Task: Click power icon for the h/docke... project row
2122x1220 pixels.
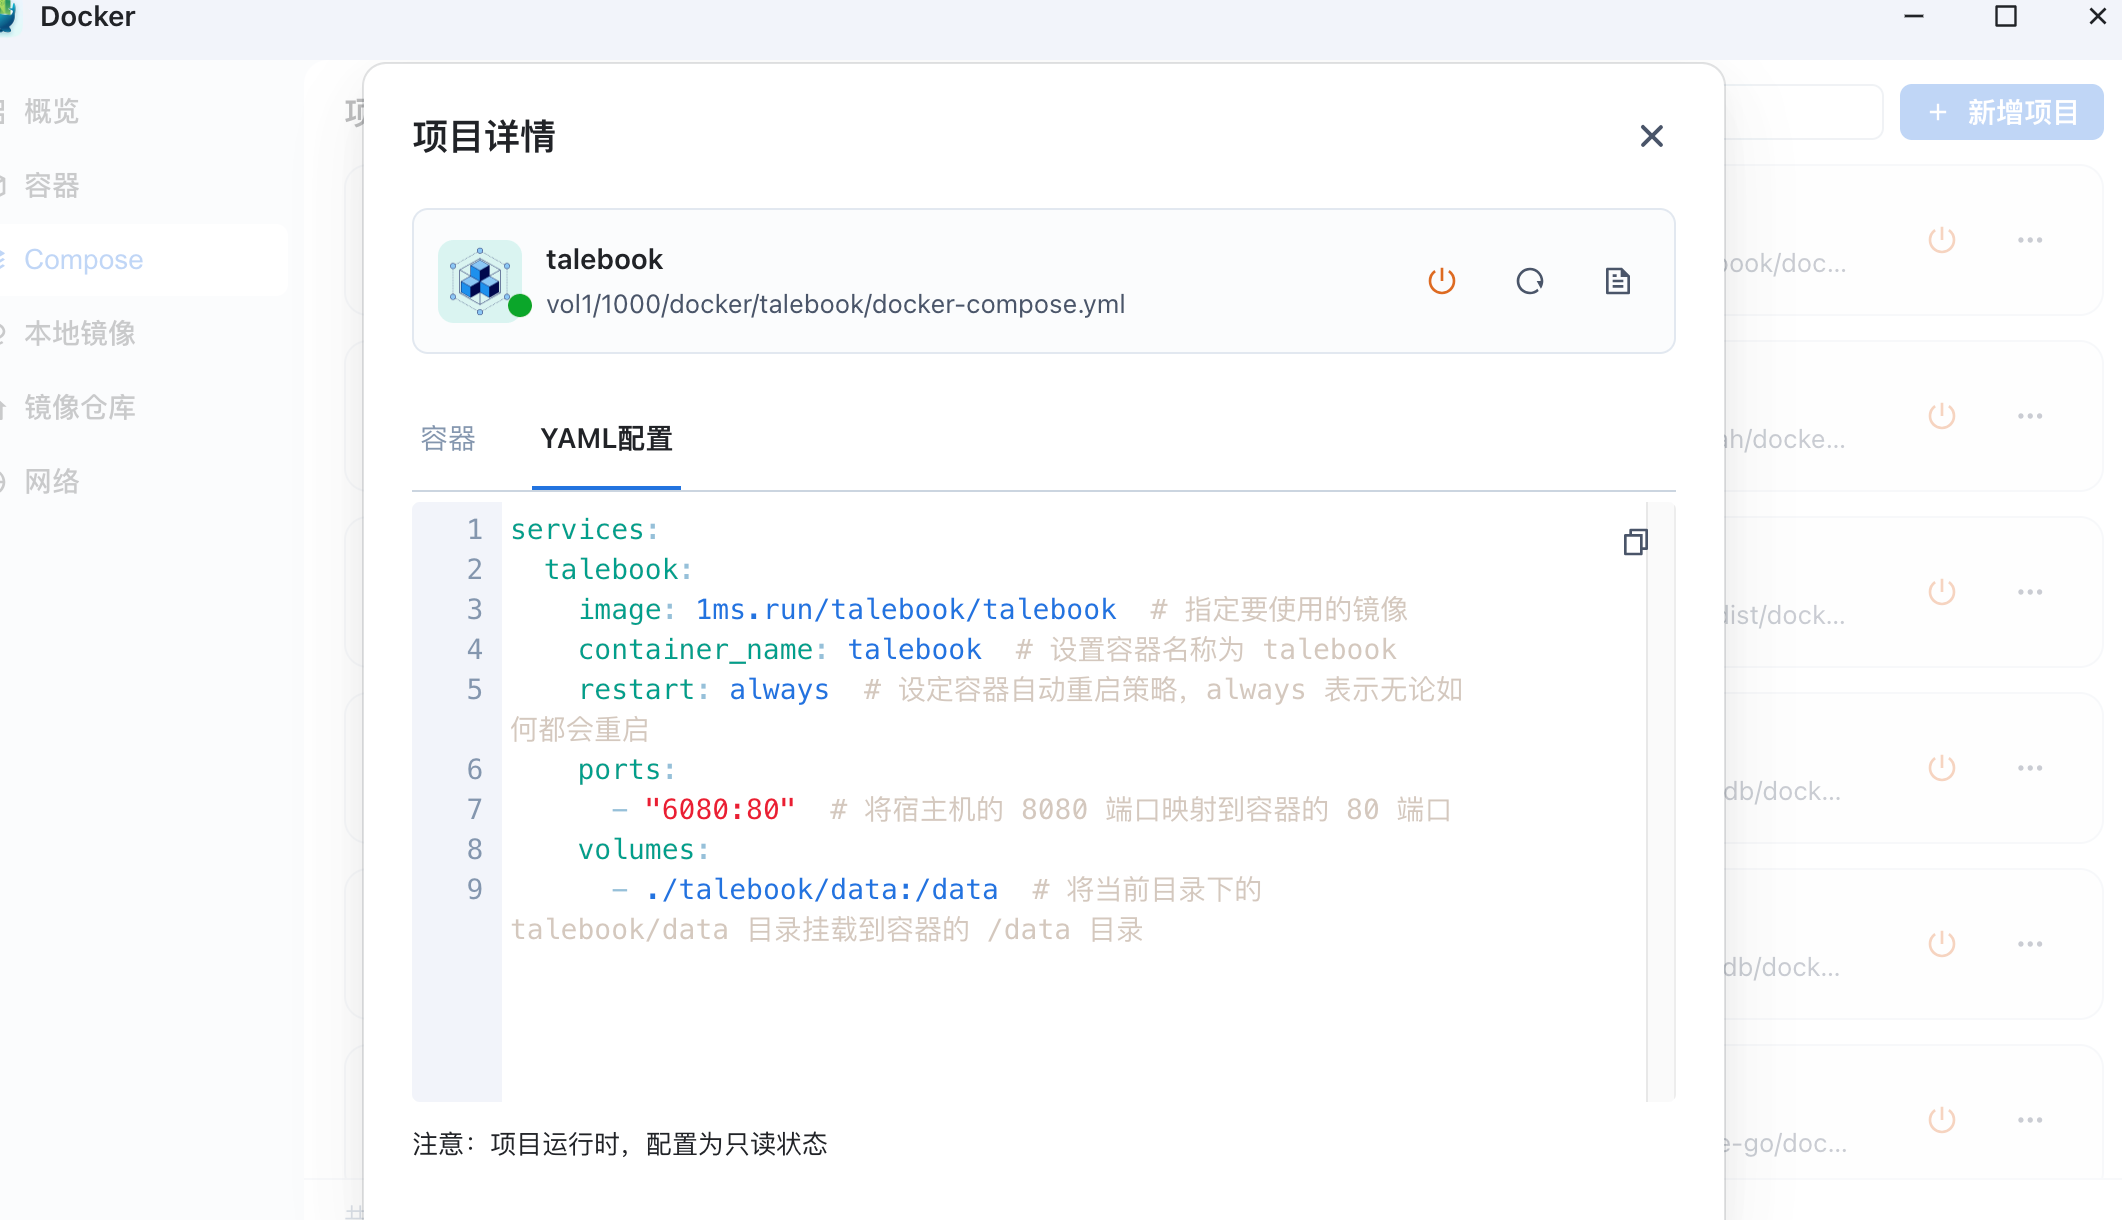Action: [1941, 416]
